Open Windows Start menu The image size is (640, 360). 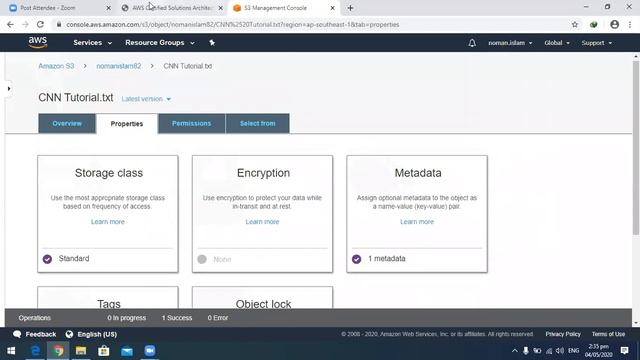pos(11,351)
